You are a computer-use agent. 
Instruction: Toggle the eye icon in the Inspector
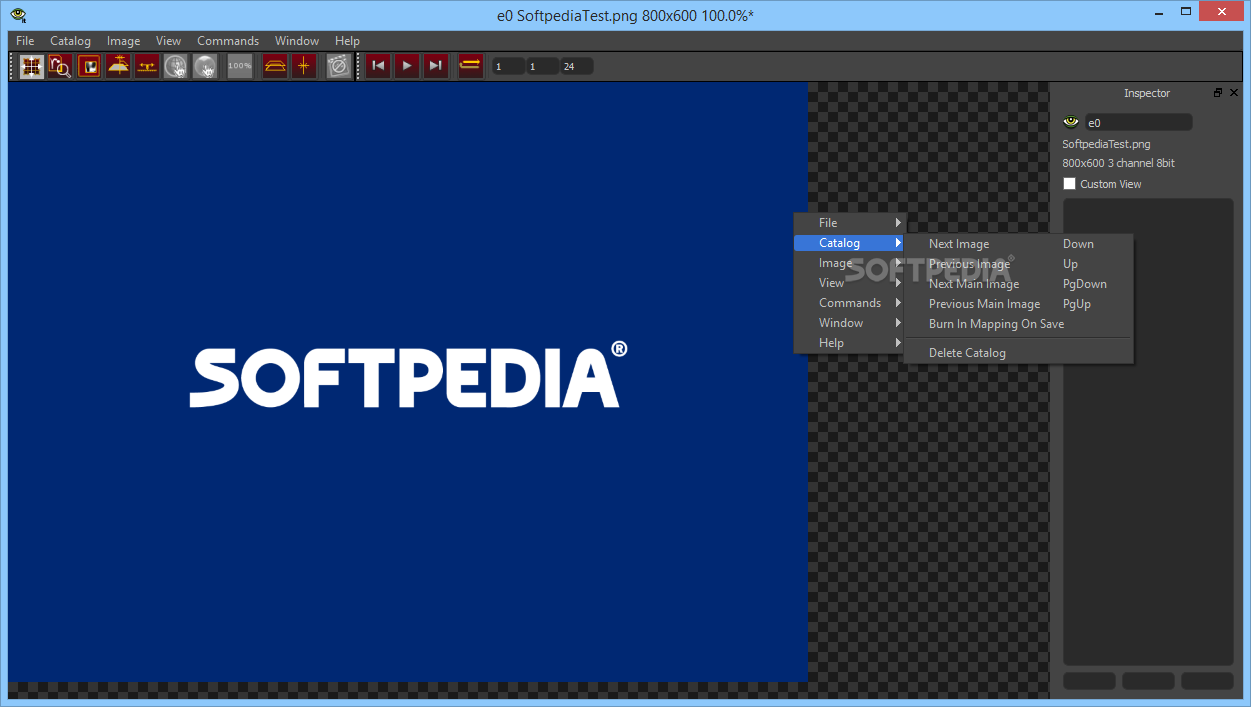(x=1071, y=122)
